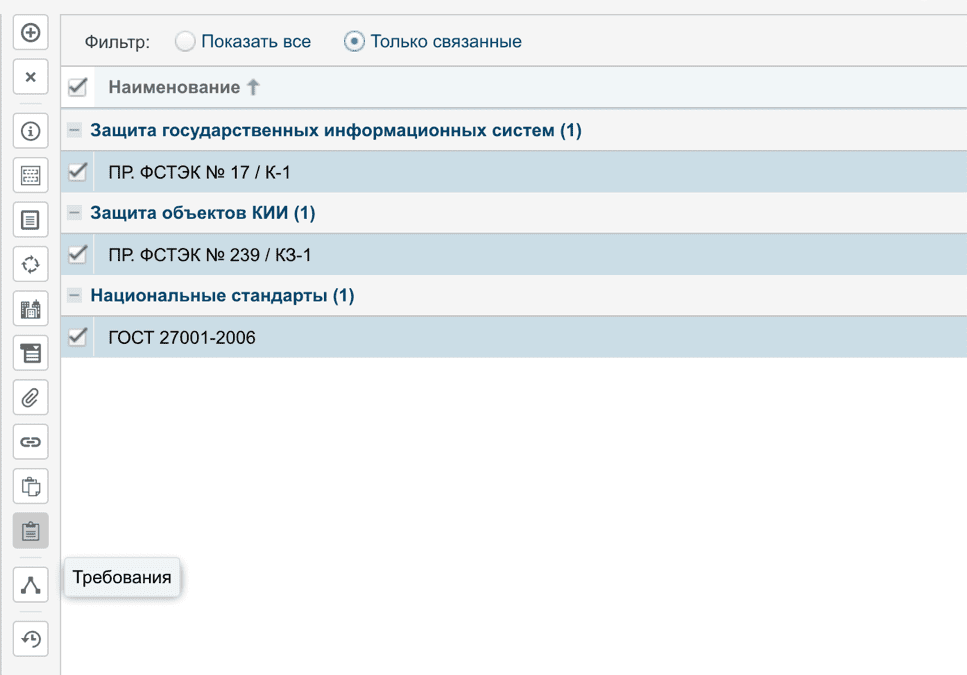967x675 pixels.
Task: Click the paperclip attachments icon
Action: (x=30, y=398)
